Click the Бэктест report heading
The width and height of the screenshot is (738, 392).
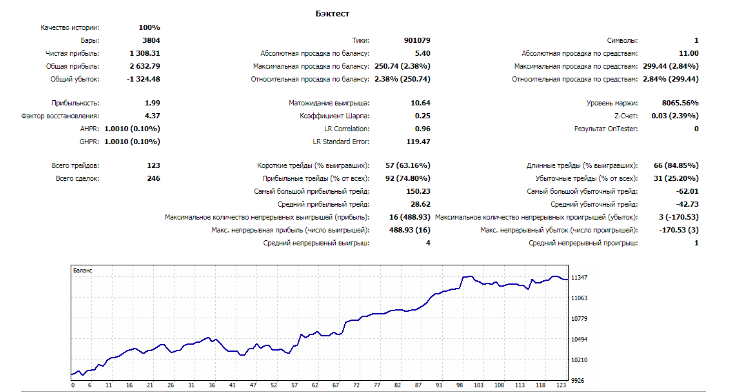click(x=332, y=14)
